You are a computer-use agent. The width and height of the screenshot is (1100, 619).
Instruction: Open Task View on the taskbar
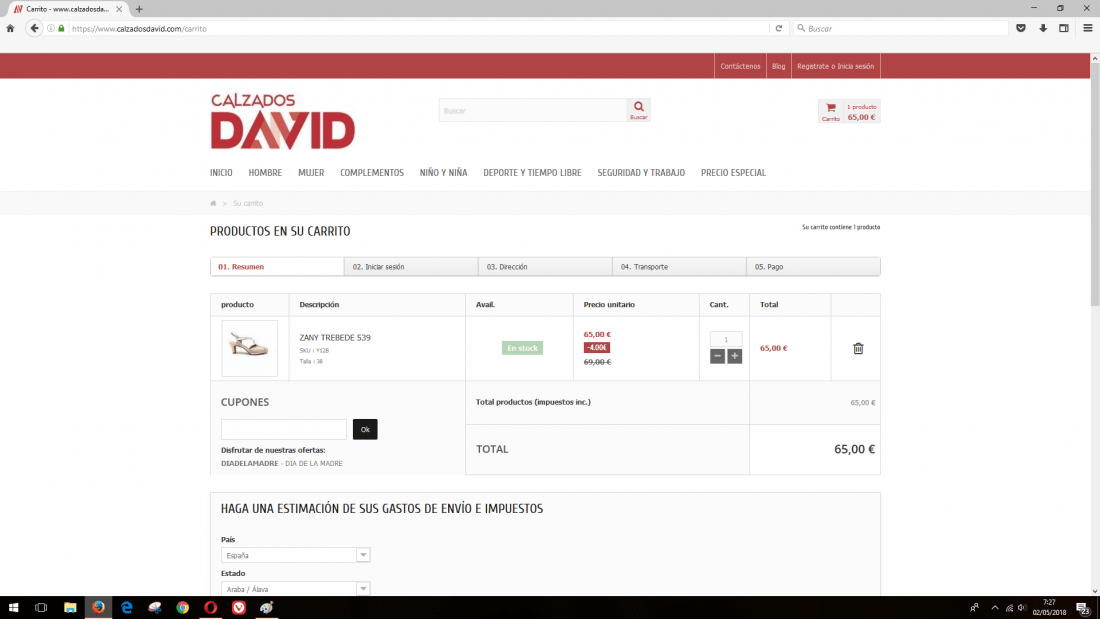(41, 608)
